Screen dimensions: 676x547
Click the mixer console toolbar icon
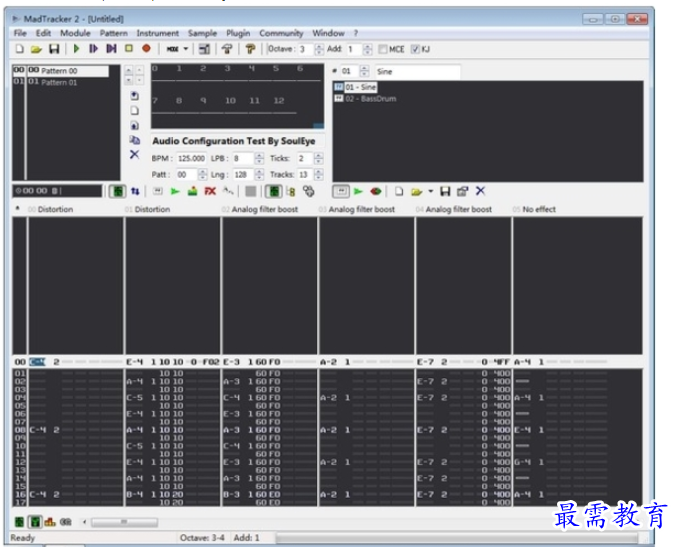[x=204, y=49]
